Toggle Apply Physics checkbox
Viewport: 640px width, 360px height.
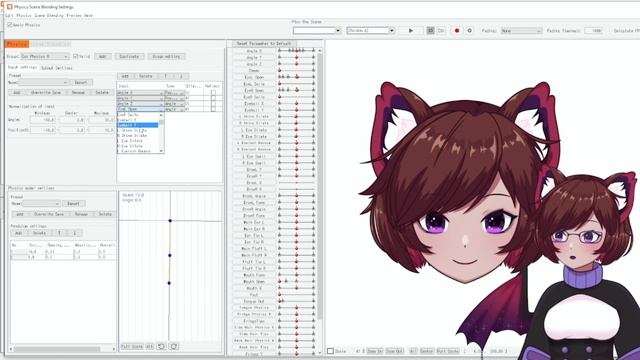(x=10, y=25)
